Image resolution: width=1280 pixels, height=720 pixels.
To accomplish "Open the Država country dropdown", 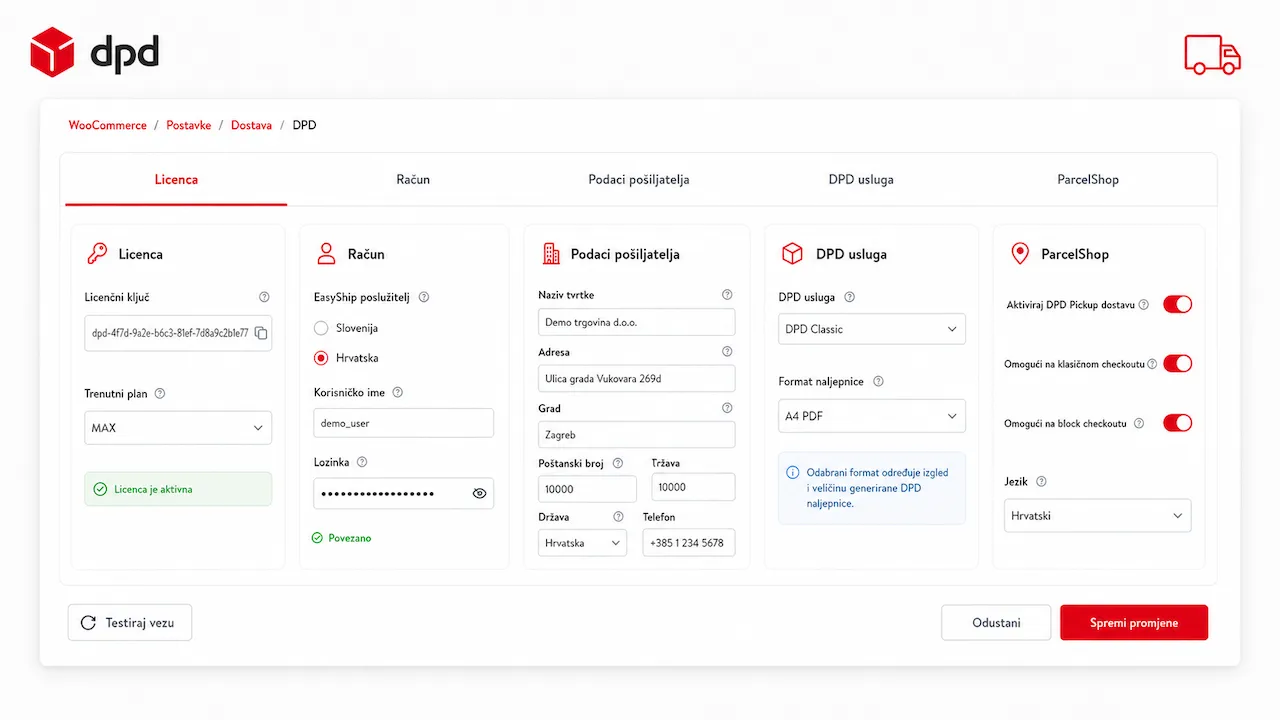I will (x=581, y=543).
